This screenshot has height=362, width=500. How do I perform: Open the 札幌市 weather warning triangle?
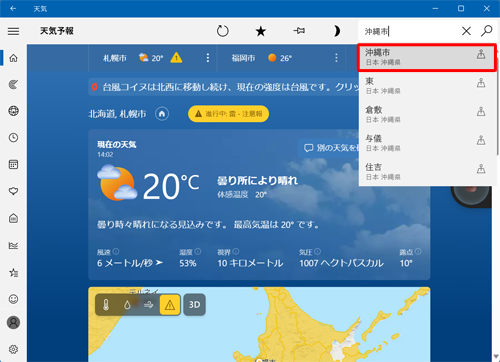click(176, 58)
